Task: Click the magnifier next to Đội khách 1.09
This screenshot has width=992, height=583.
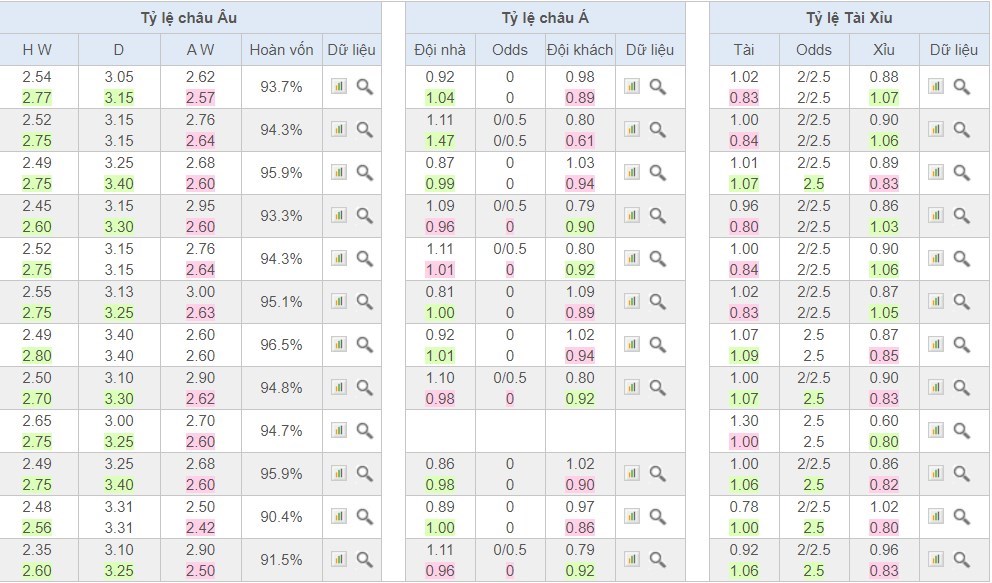Action: pyautogui.click(x=658, y=302)
